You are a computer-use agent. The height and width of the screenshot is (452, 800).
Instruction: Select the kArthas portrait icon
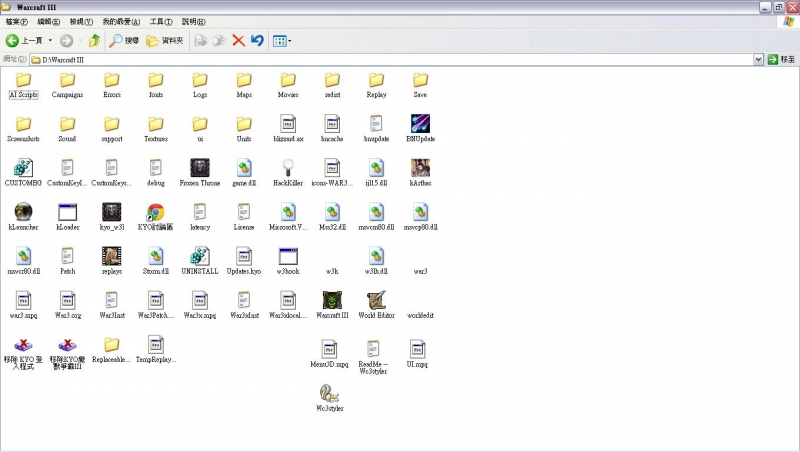pos(421,168)
